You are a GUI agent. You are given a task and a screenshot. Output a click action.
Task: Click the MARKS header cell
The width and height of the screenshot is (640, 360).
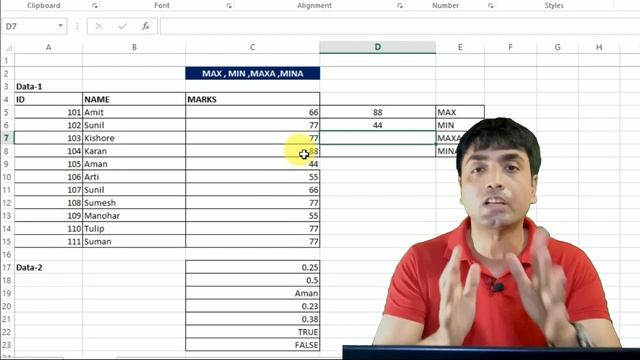[x=253, y=100]
